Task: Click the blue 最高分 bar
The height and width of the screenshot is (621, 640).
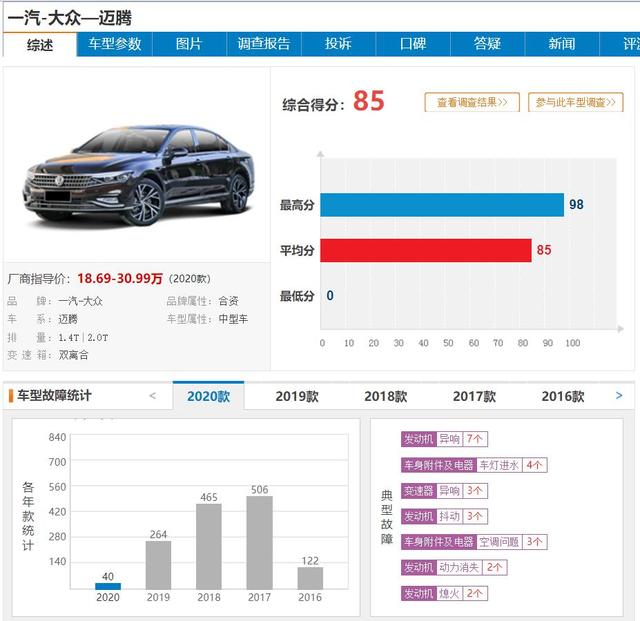Action: coord(442,205)
